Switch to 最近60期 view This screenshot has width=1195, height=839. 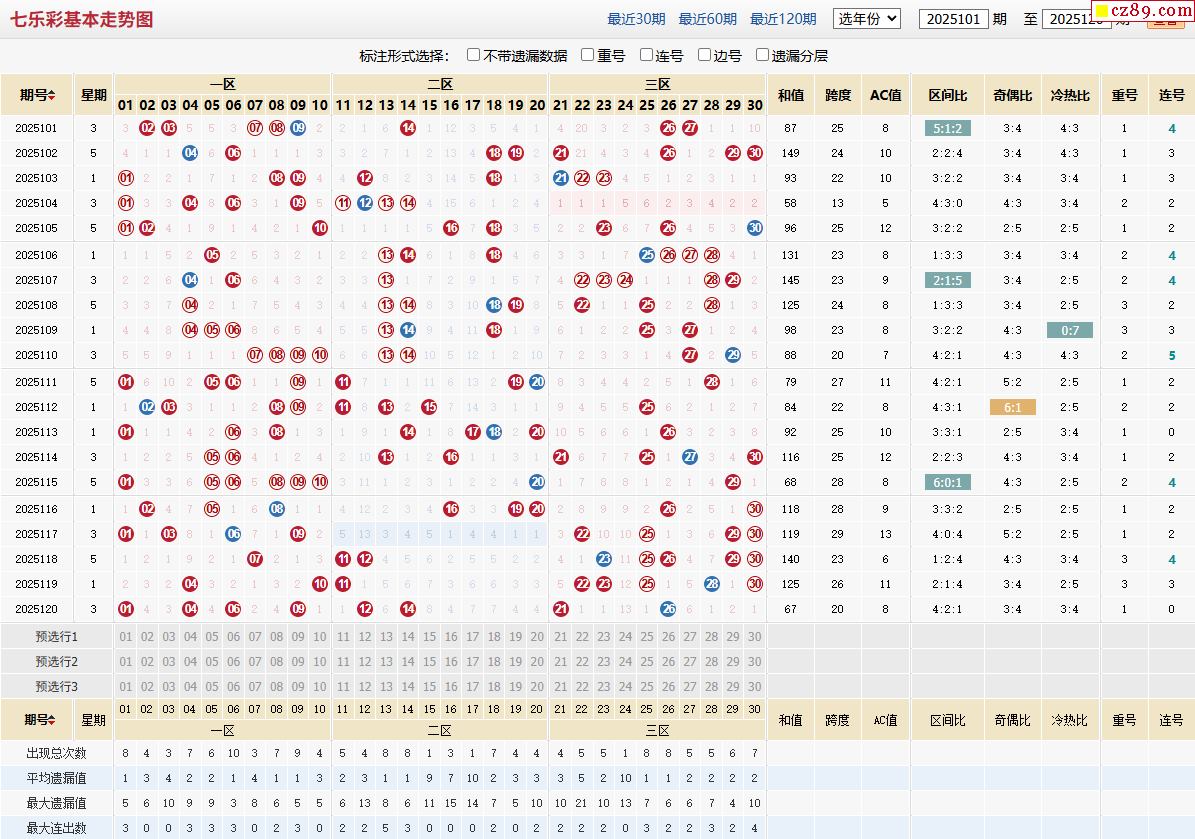coord(707,19)
